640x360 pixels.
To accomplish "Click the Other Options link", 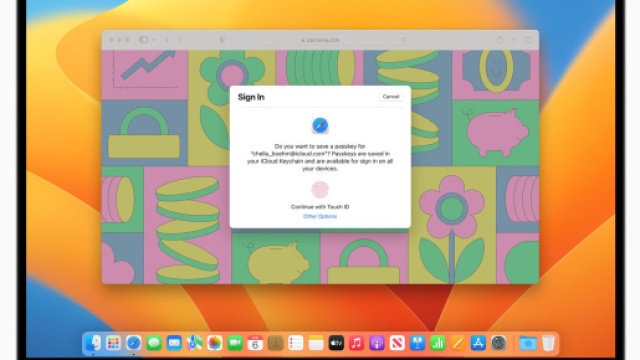I will pos(320,216).
